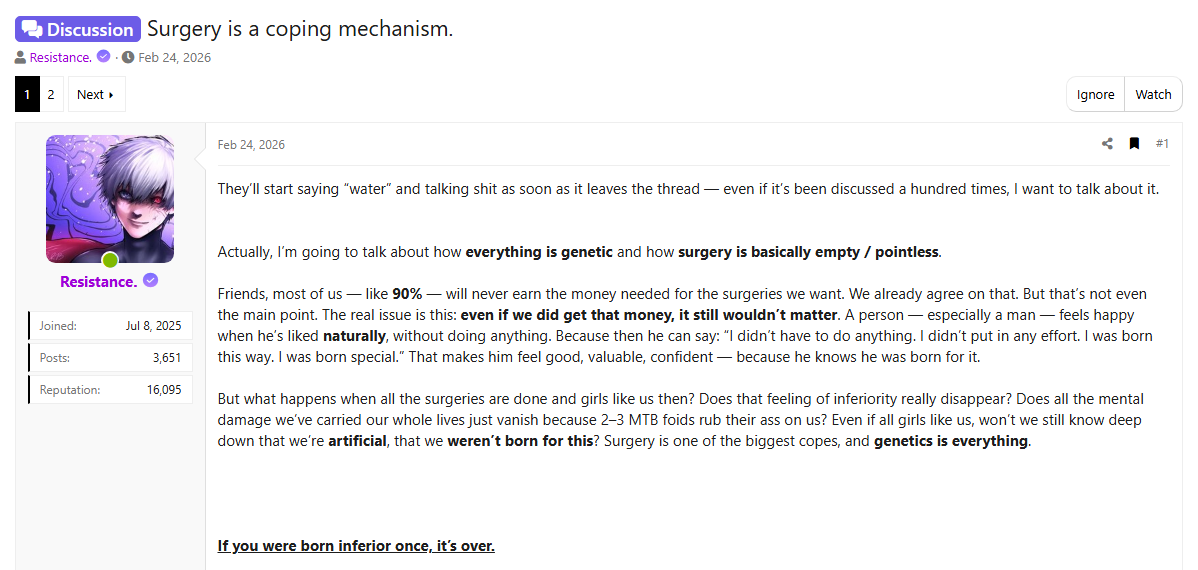Click the Posts count 3,651

[x=166, y=357]
